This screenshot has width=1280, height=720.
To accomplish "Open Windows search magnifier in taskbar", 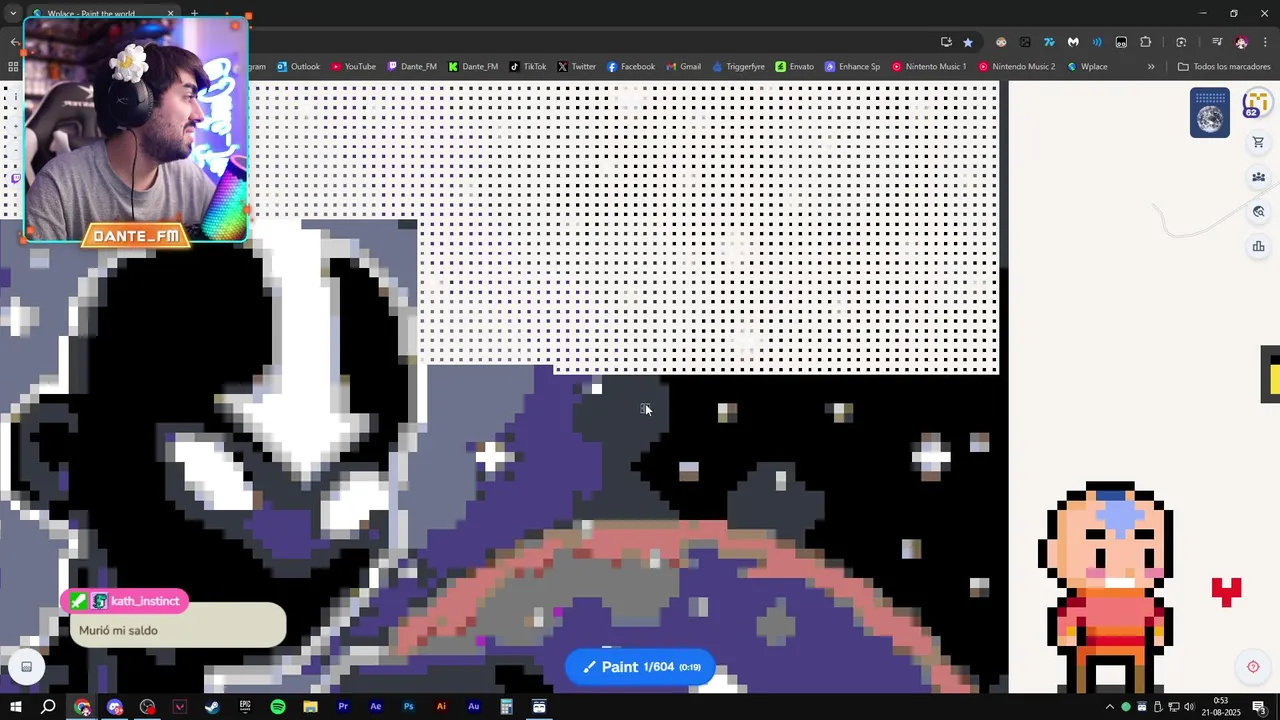I will click(48, 707).
